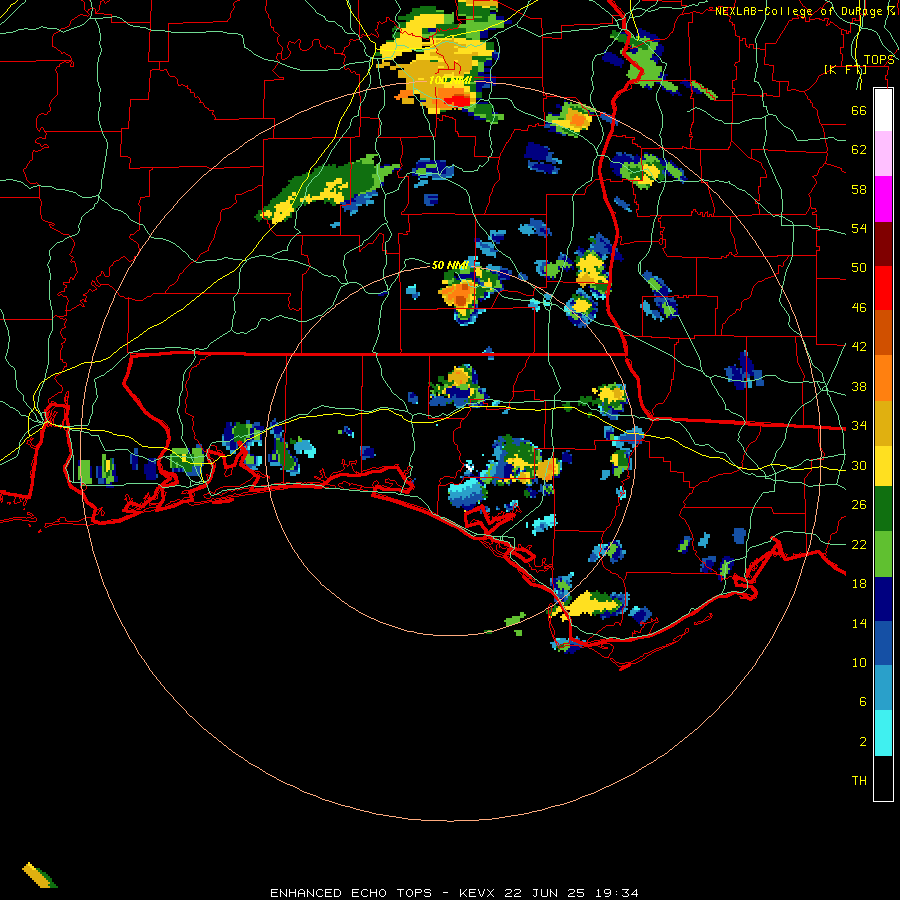Click the "30" scale value
The height and width of the screenshot is (900, 900).
coord(859,465)
